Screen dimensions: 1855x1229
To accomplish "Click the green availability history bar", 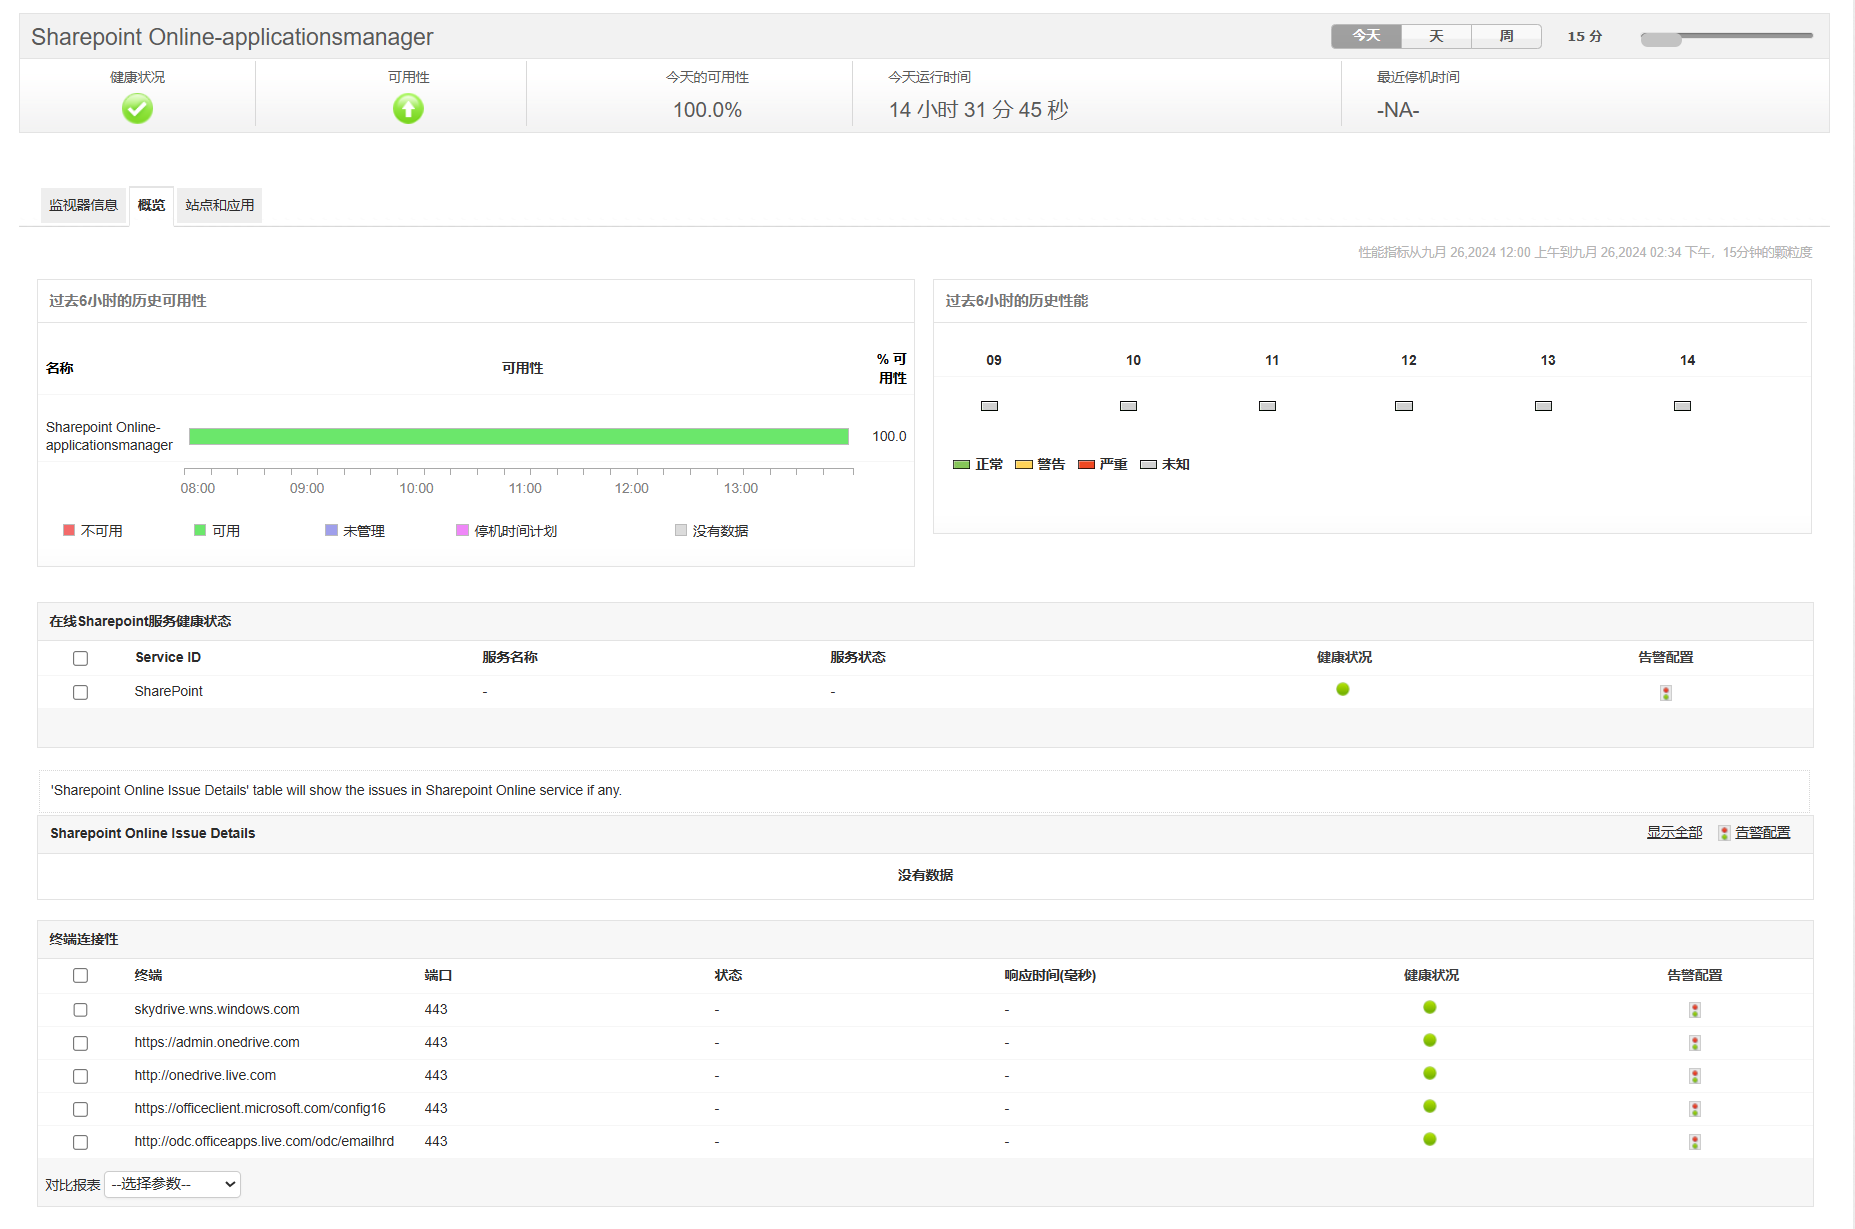I will click(x=518, y=436).
